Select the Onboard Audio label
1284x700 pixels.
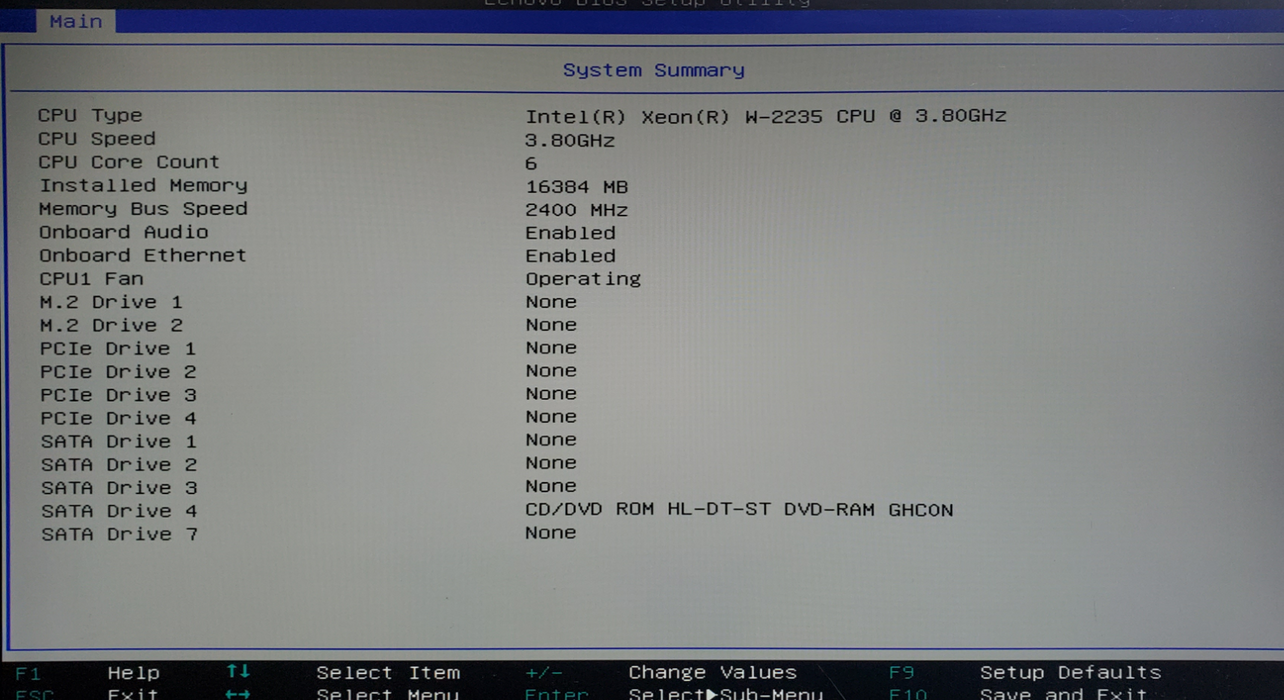coord(124,232)
